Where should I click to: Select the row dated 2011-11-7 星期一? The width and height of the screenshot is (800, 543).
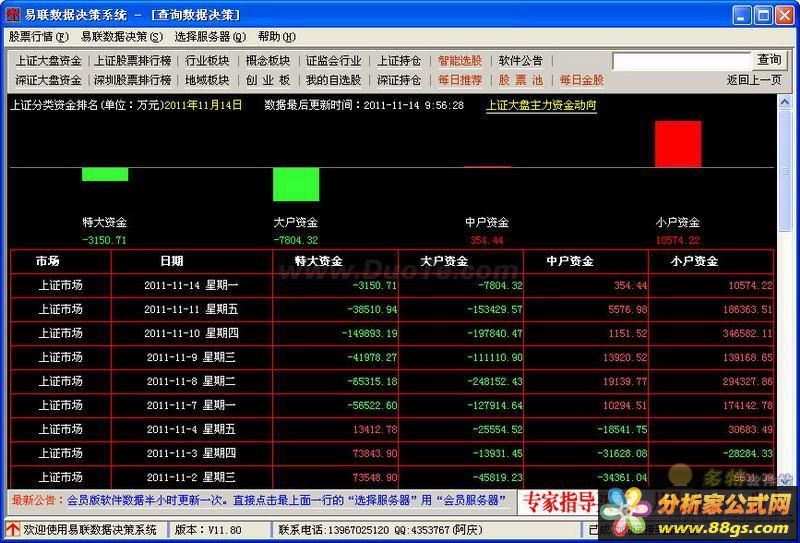391,405
